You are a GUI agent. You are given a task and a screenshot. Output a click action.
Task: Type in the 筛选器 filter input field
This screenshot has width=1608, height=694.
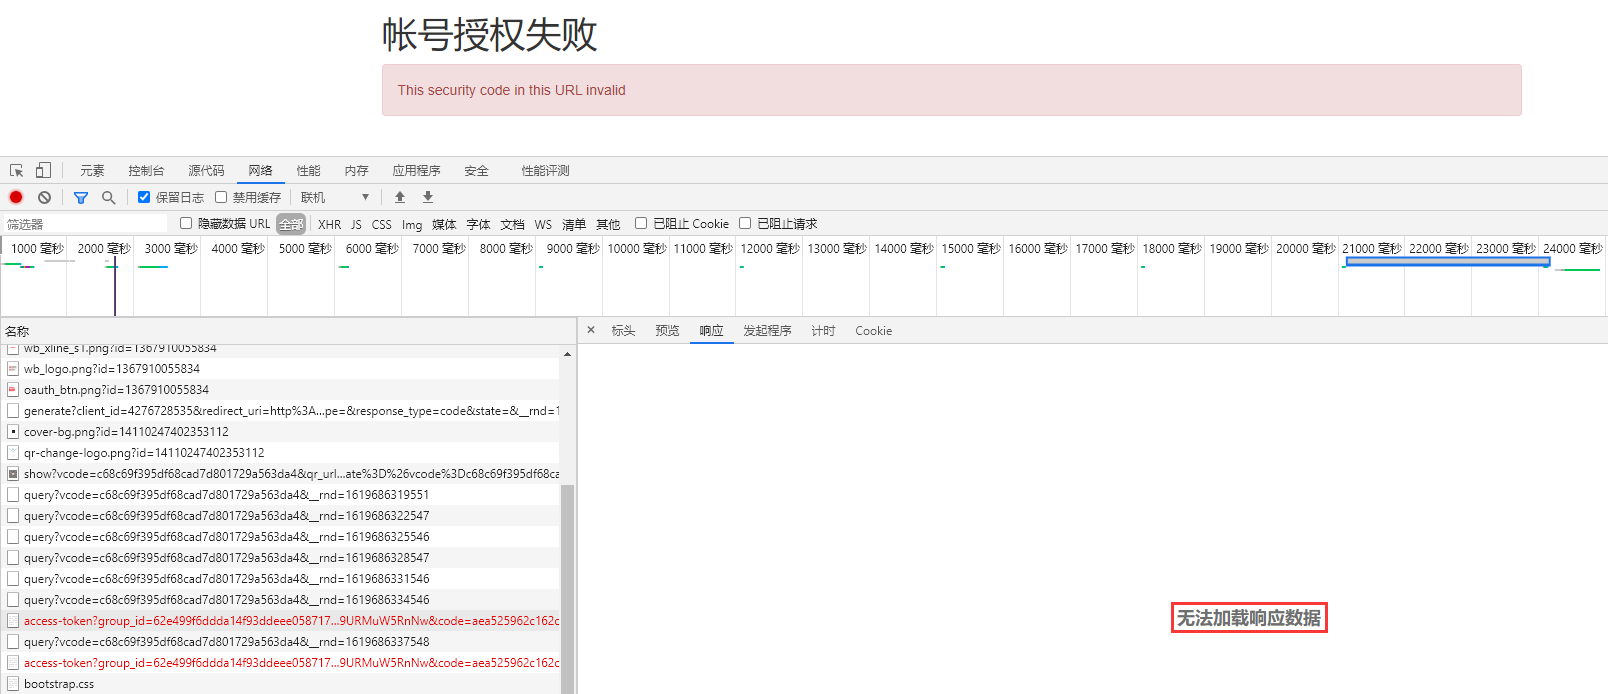[85, 224]
